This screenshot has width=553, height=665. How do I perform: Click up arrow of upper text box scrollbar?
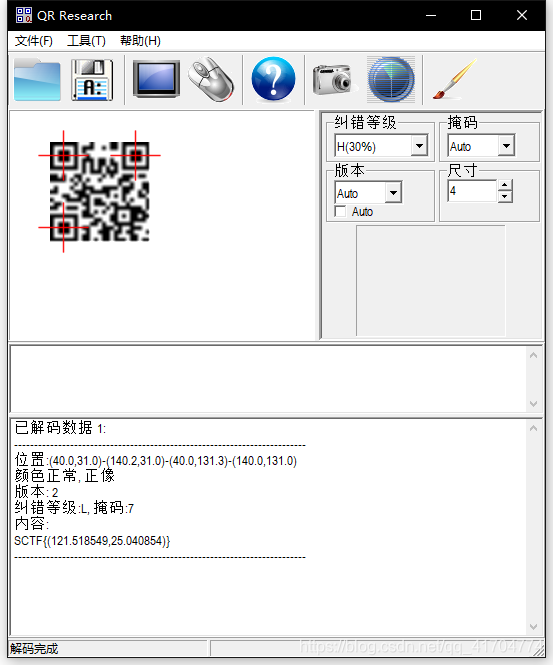[533, 355]
